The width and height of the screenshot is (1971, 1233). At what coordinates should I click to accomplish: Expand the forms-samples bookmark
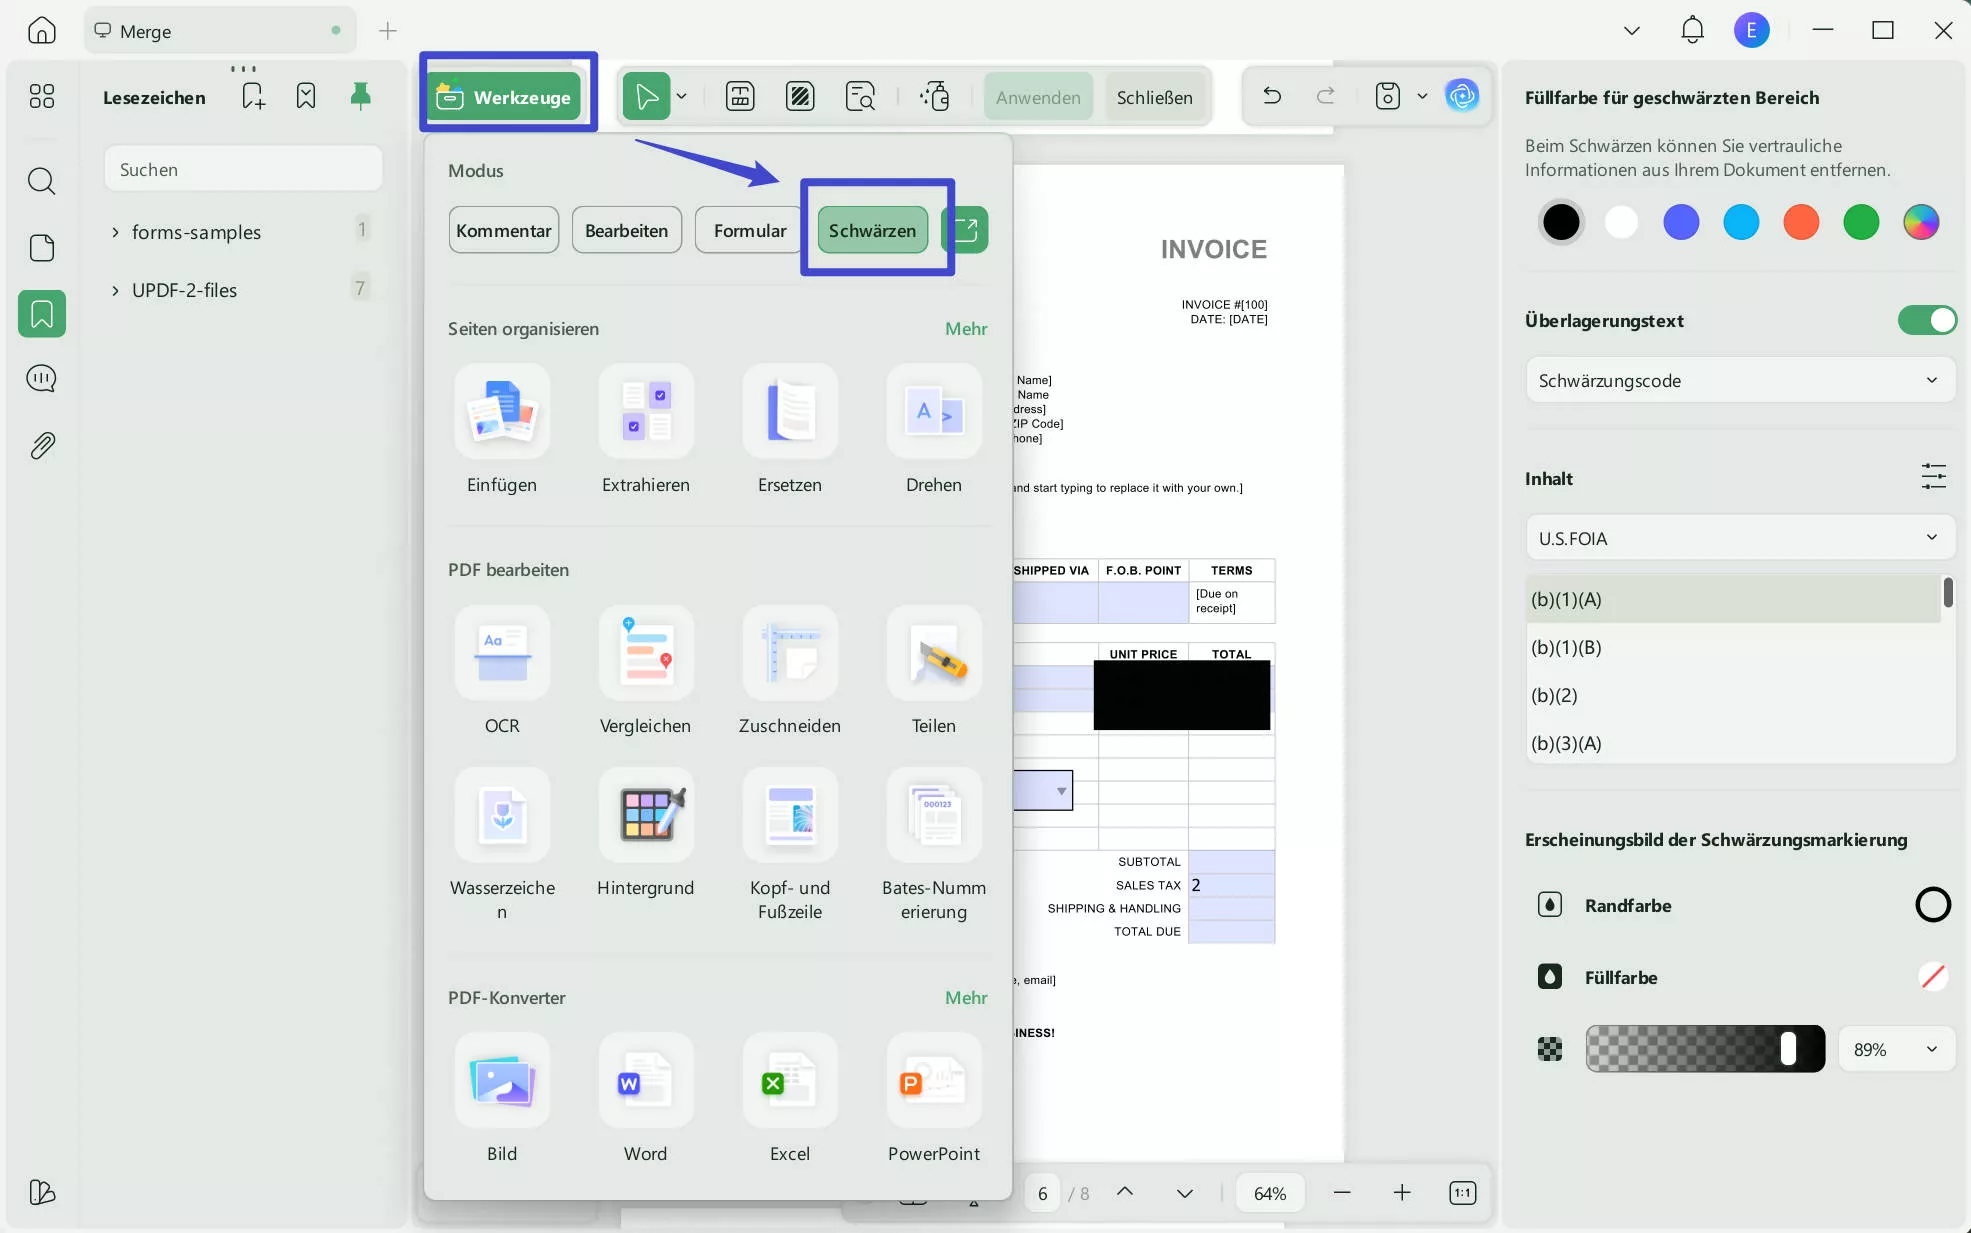tap(115, 232)
